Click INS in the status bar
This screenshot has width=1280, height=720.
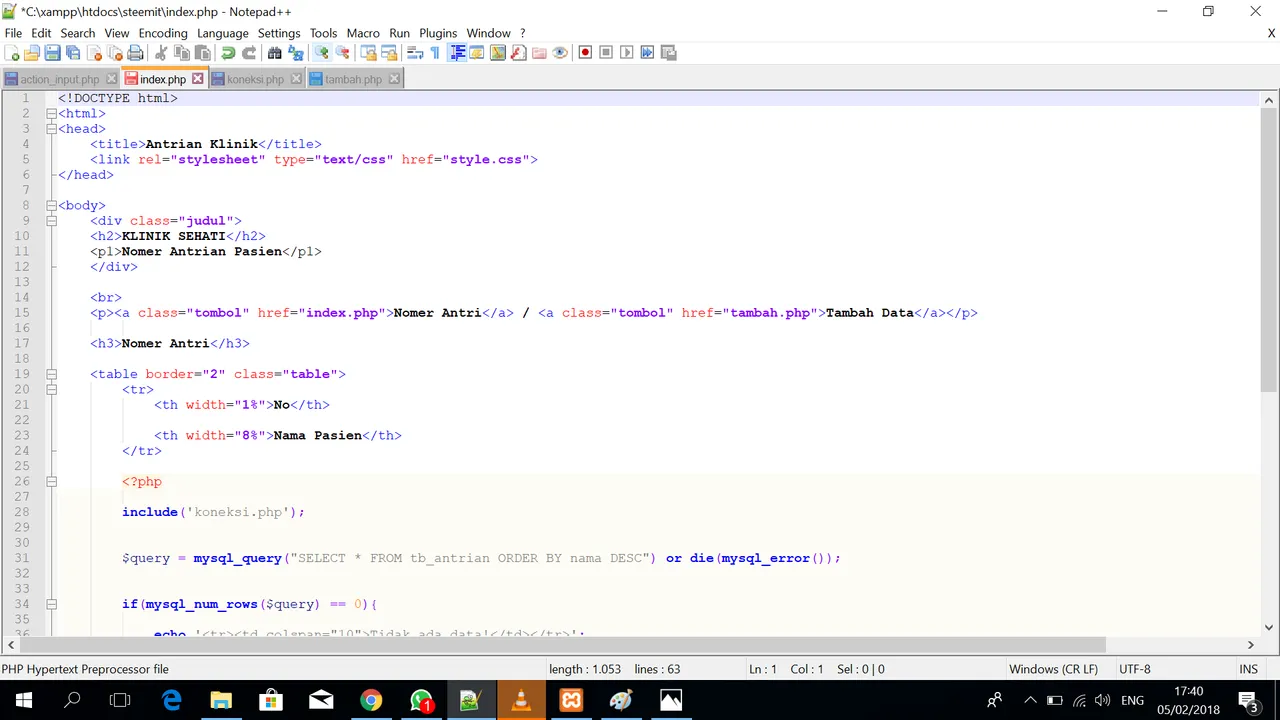pyautogui.click(x=1248, y=669)
